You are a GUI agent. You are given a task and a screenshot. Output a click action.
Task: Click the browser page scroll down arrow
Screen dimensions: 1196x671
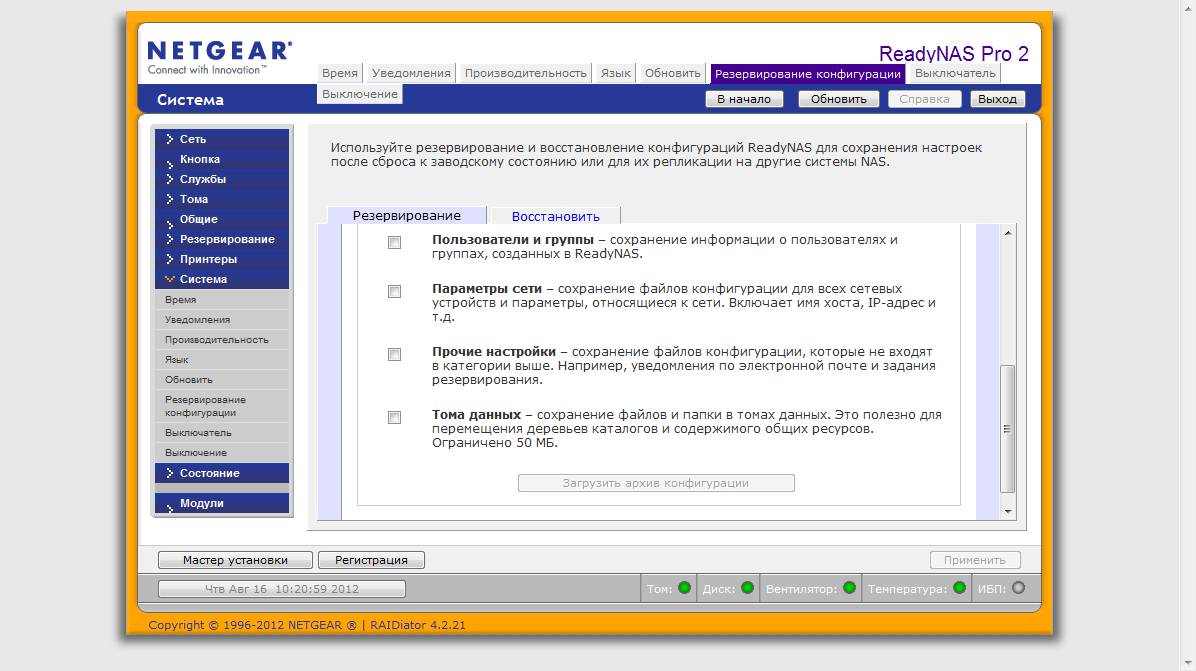click(x=1188, y=663)
